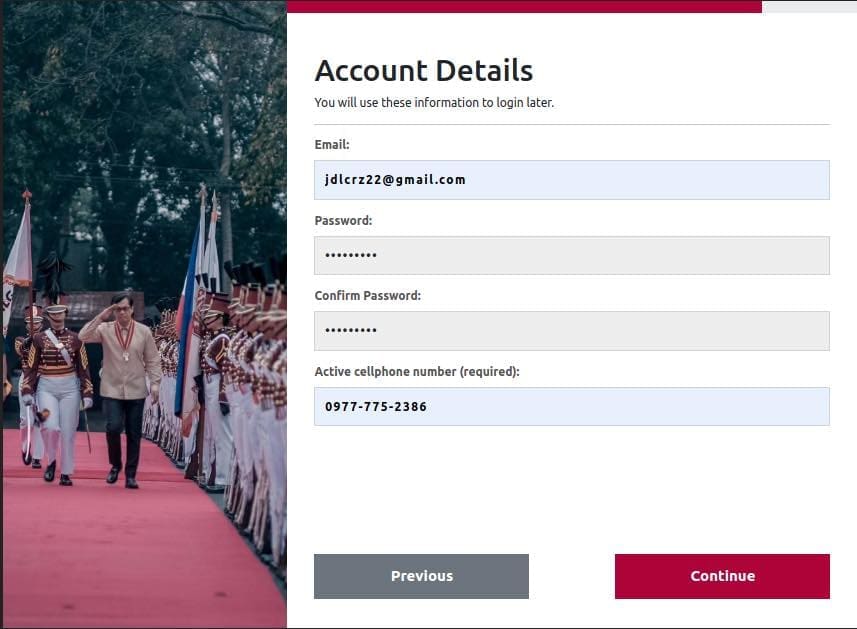This screenshot has height=629, width=857.
Task: Click the Active cellphone number field
Action: click(x=572, y=407)
